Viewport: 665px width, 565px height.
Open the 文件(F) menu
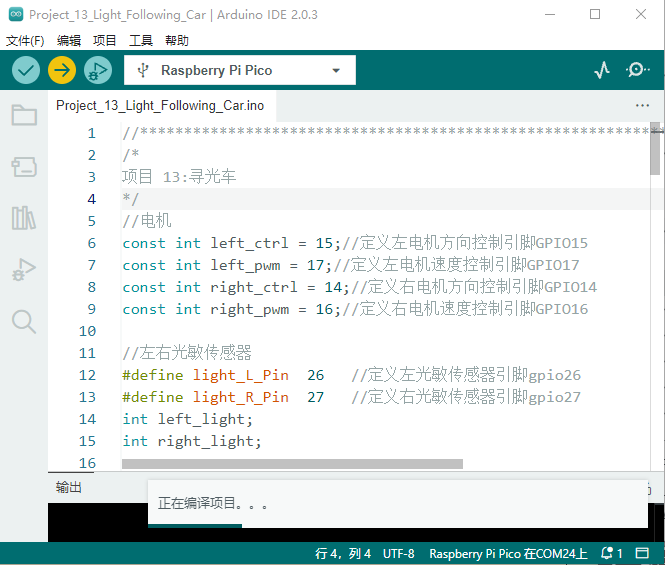point(25,41)
